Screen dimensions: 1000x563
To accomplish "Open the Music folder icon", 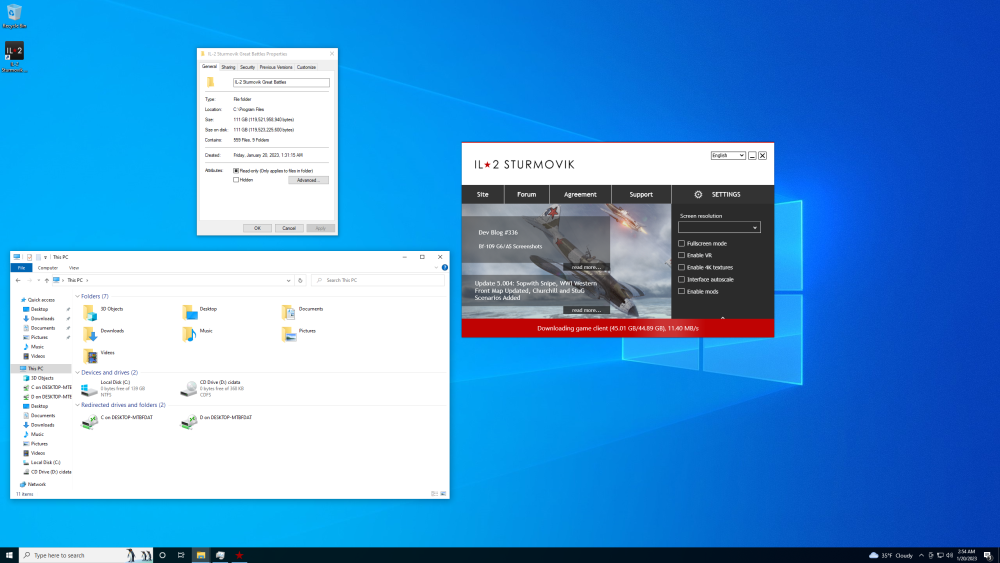I will [x=189, y=334].
